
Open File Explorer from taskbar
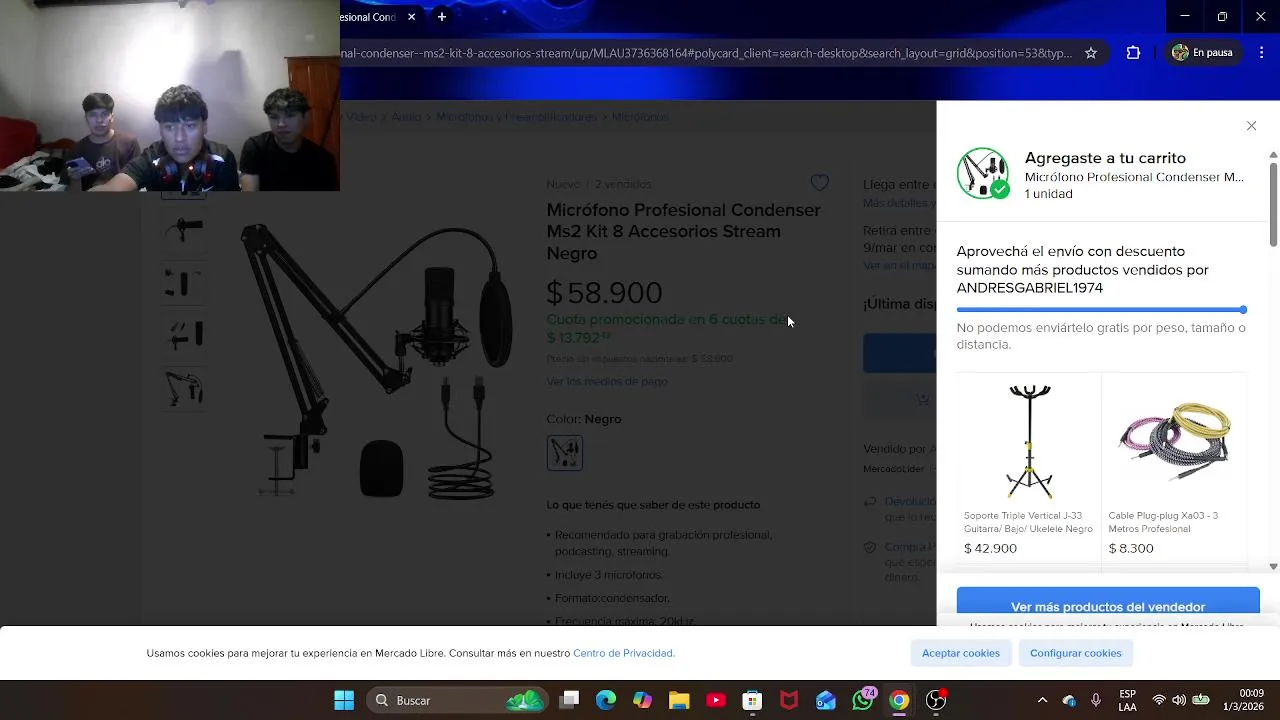pyautogui.click(x=679, y=700)
